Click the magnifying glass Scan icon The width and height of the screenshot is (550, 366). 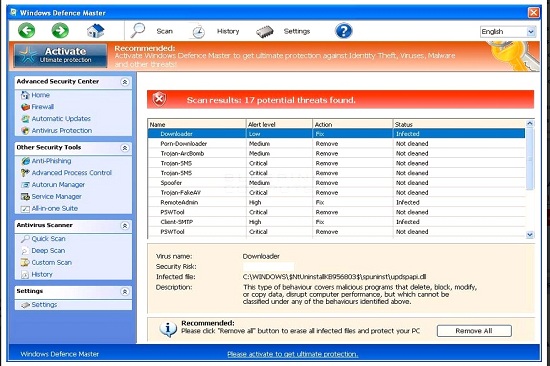tap(138, 31)
